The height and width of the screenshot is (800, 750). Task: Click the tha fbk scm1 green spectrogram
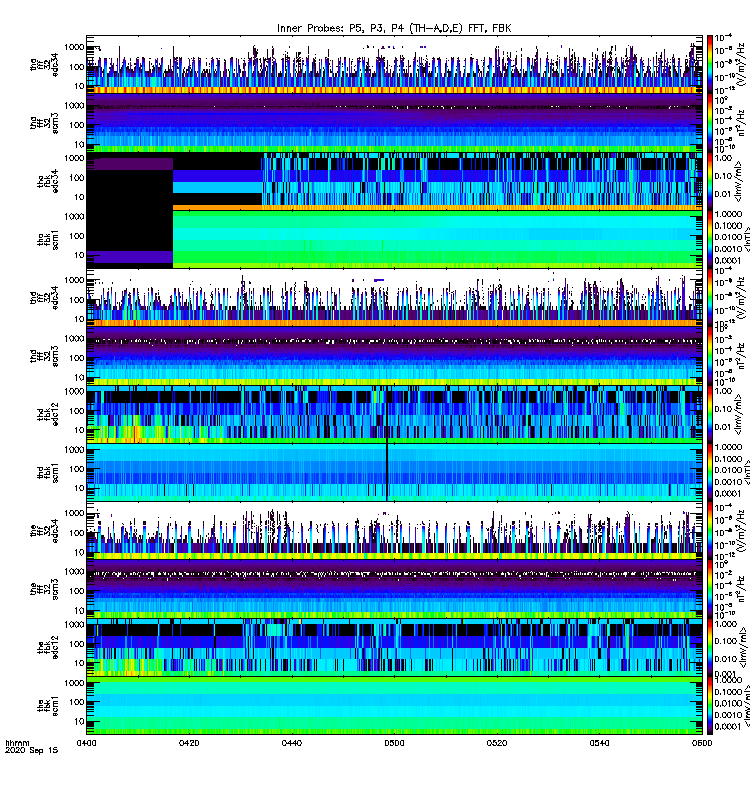(437, 240)
